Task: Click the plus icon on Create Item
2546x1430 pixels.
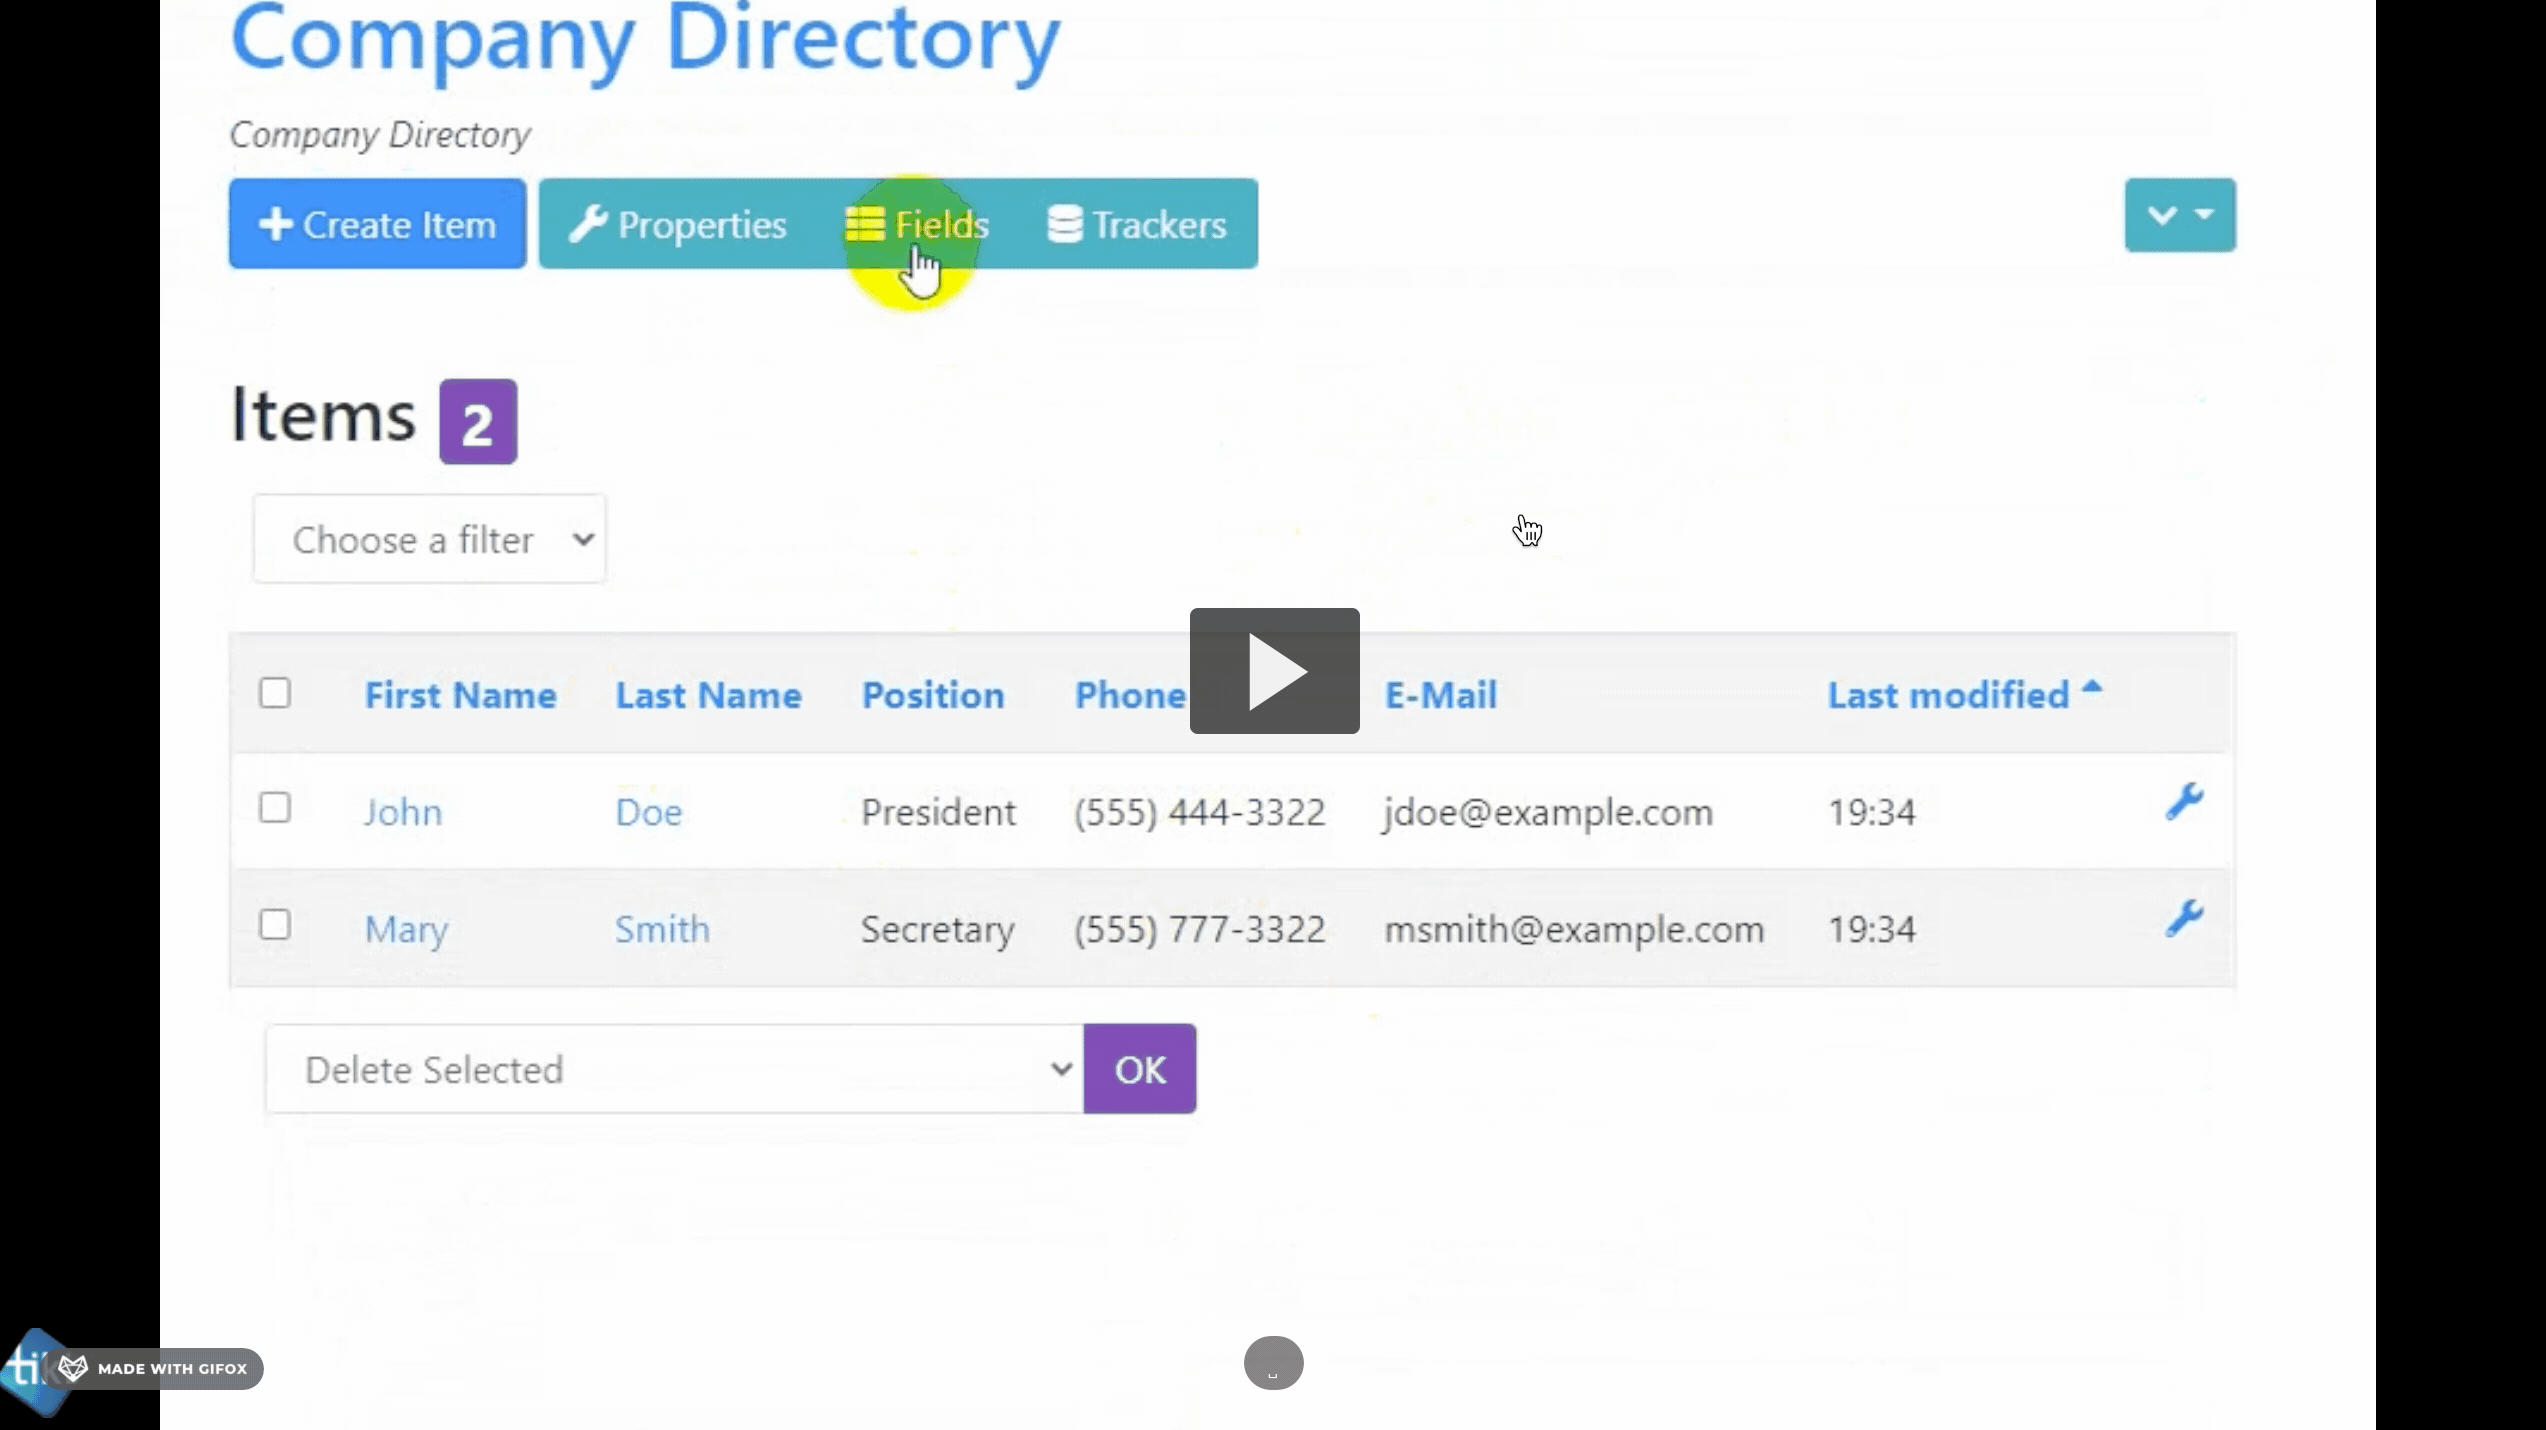Action: tap(275, 224)
